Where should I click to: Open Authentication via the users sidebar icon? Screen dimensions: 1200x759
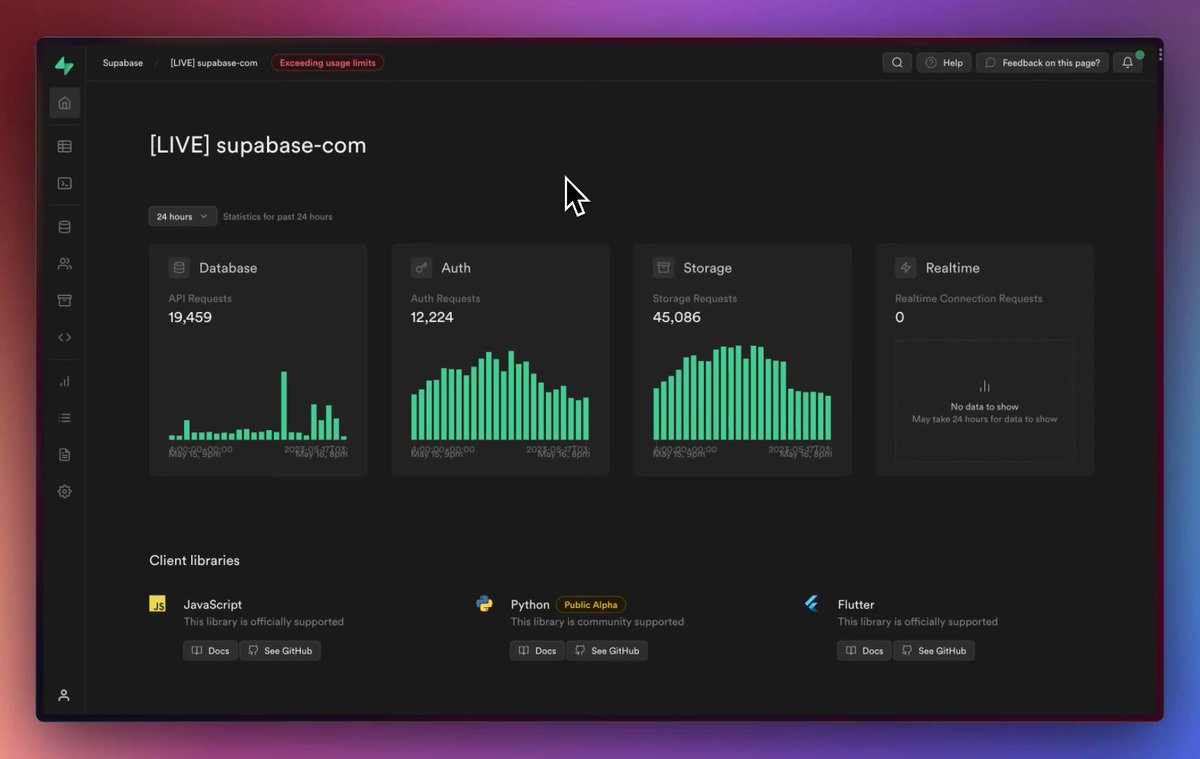(64, 263)
